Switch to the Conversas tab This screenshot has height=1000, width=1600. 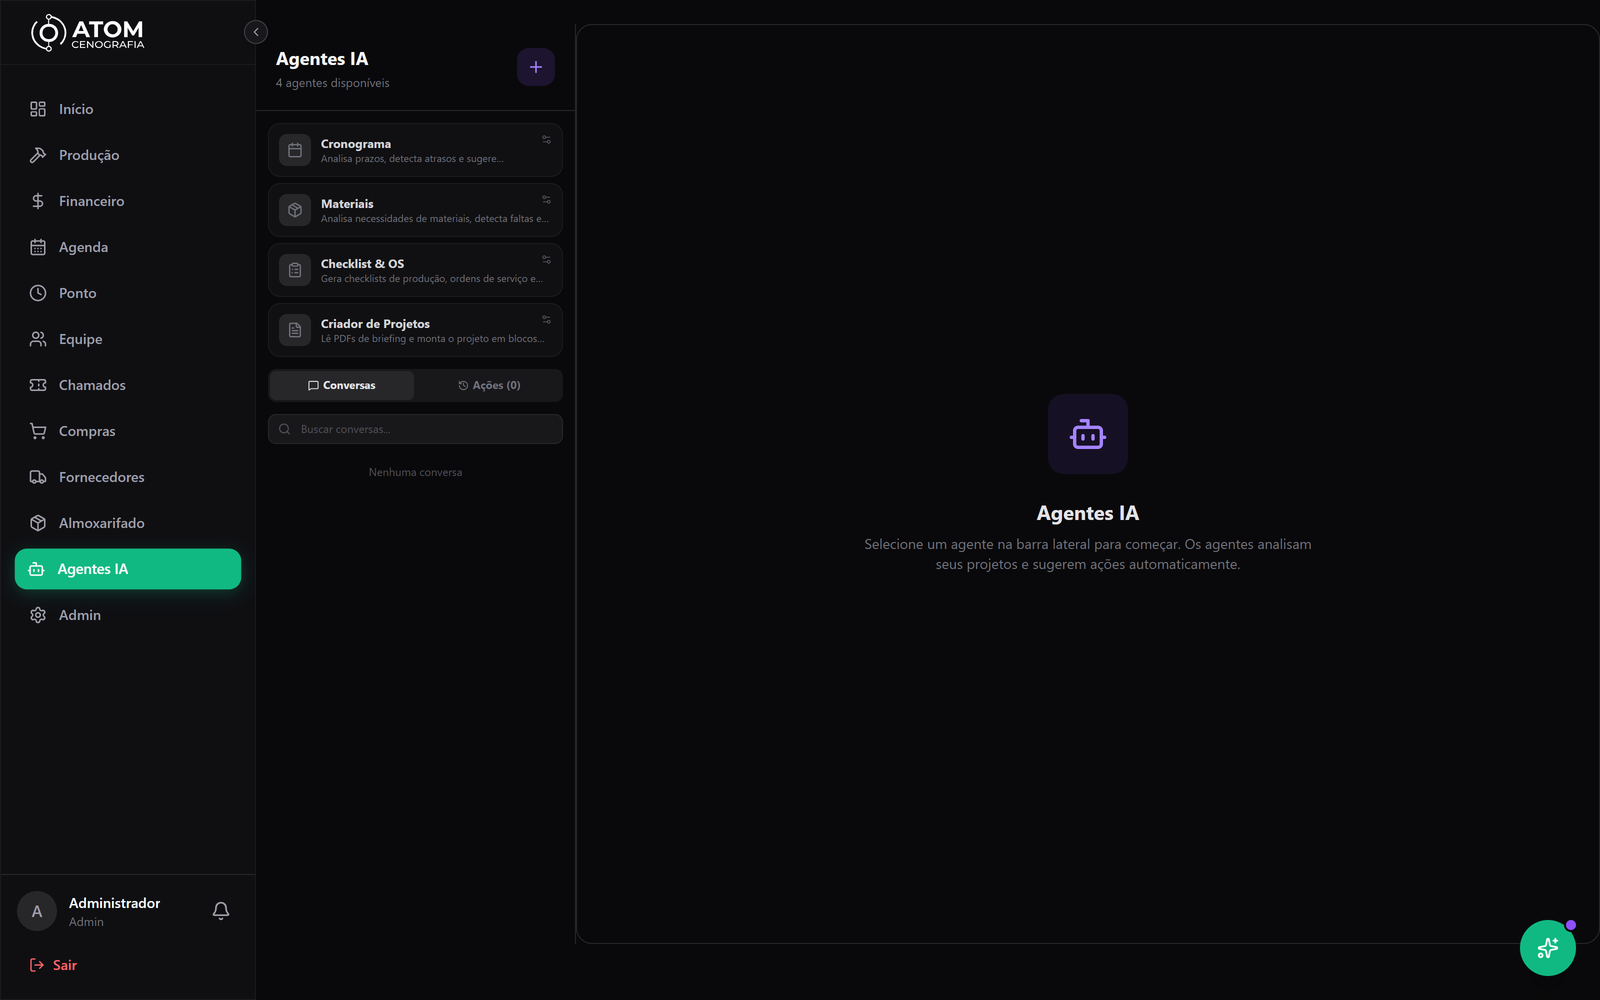(342, 385)
